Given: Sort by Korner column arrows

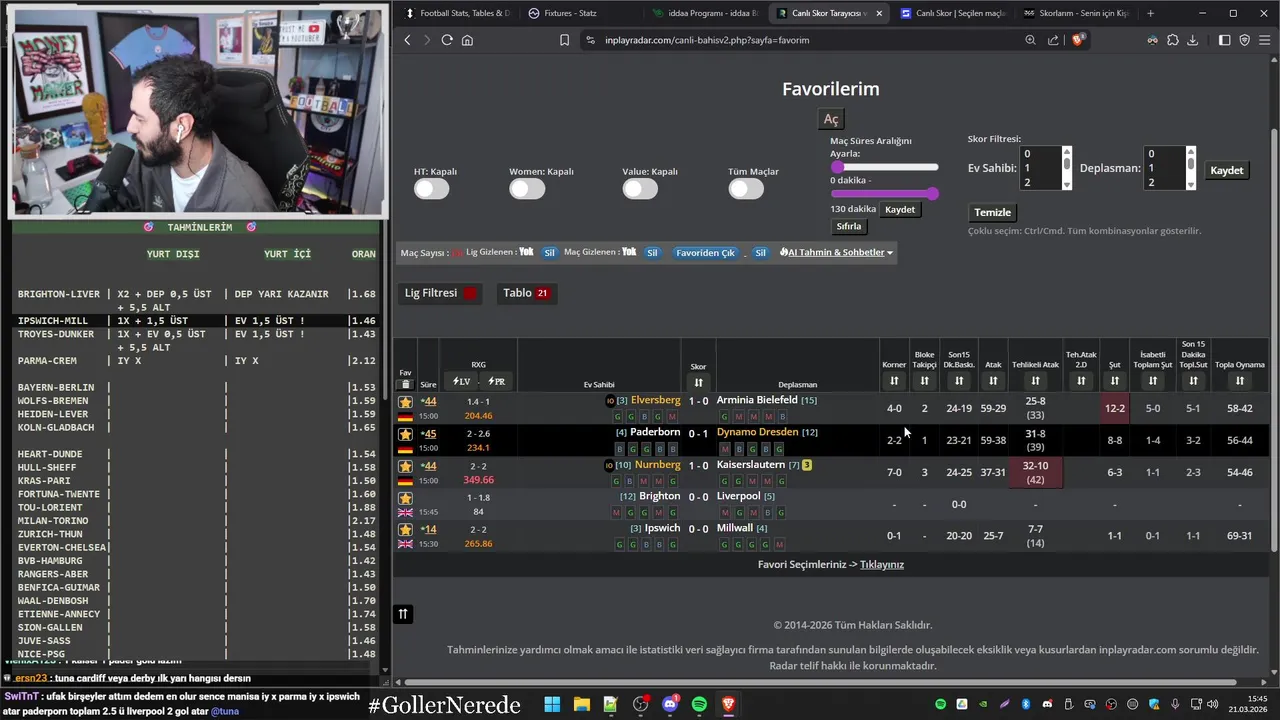Looking at the screenshot, I should [894, 381].
